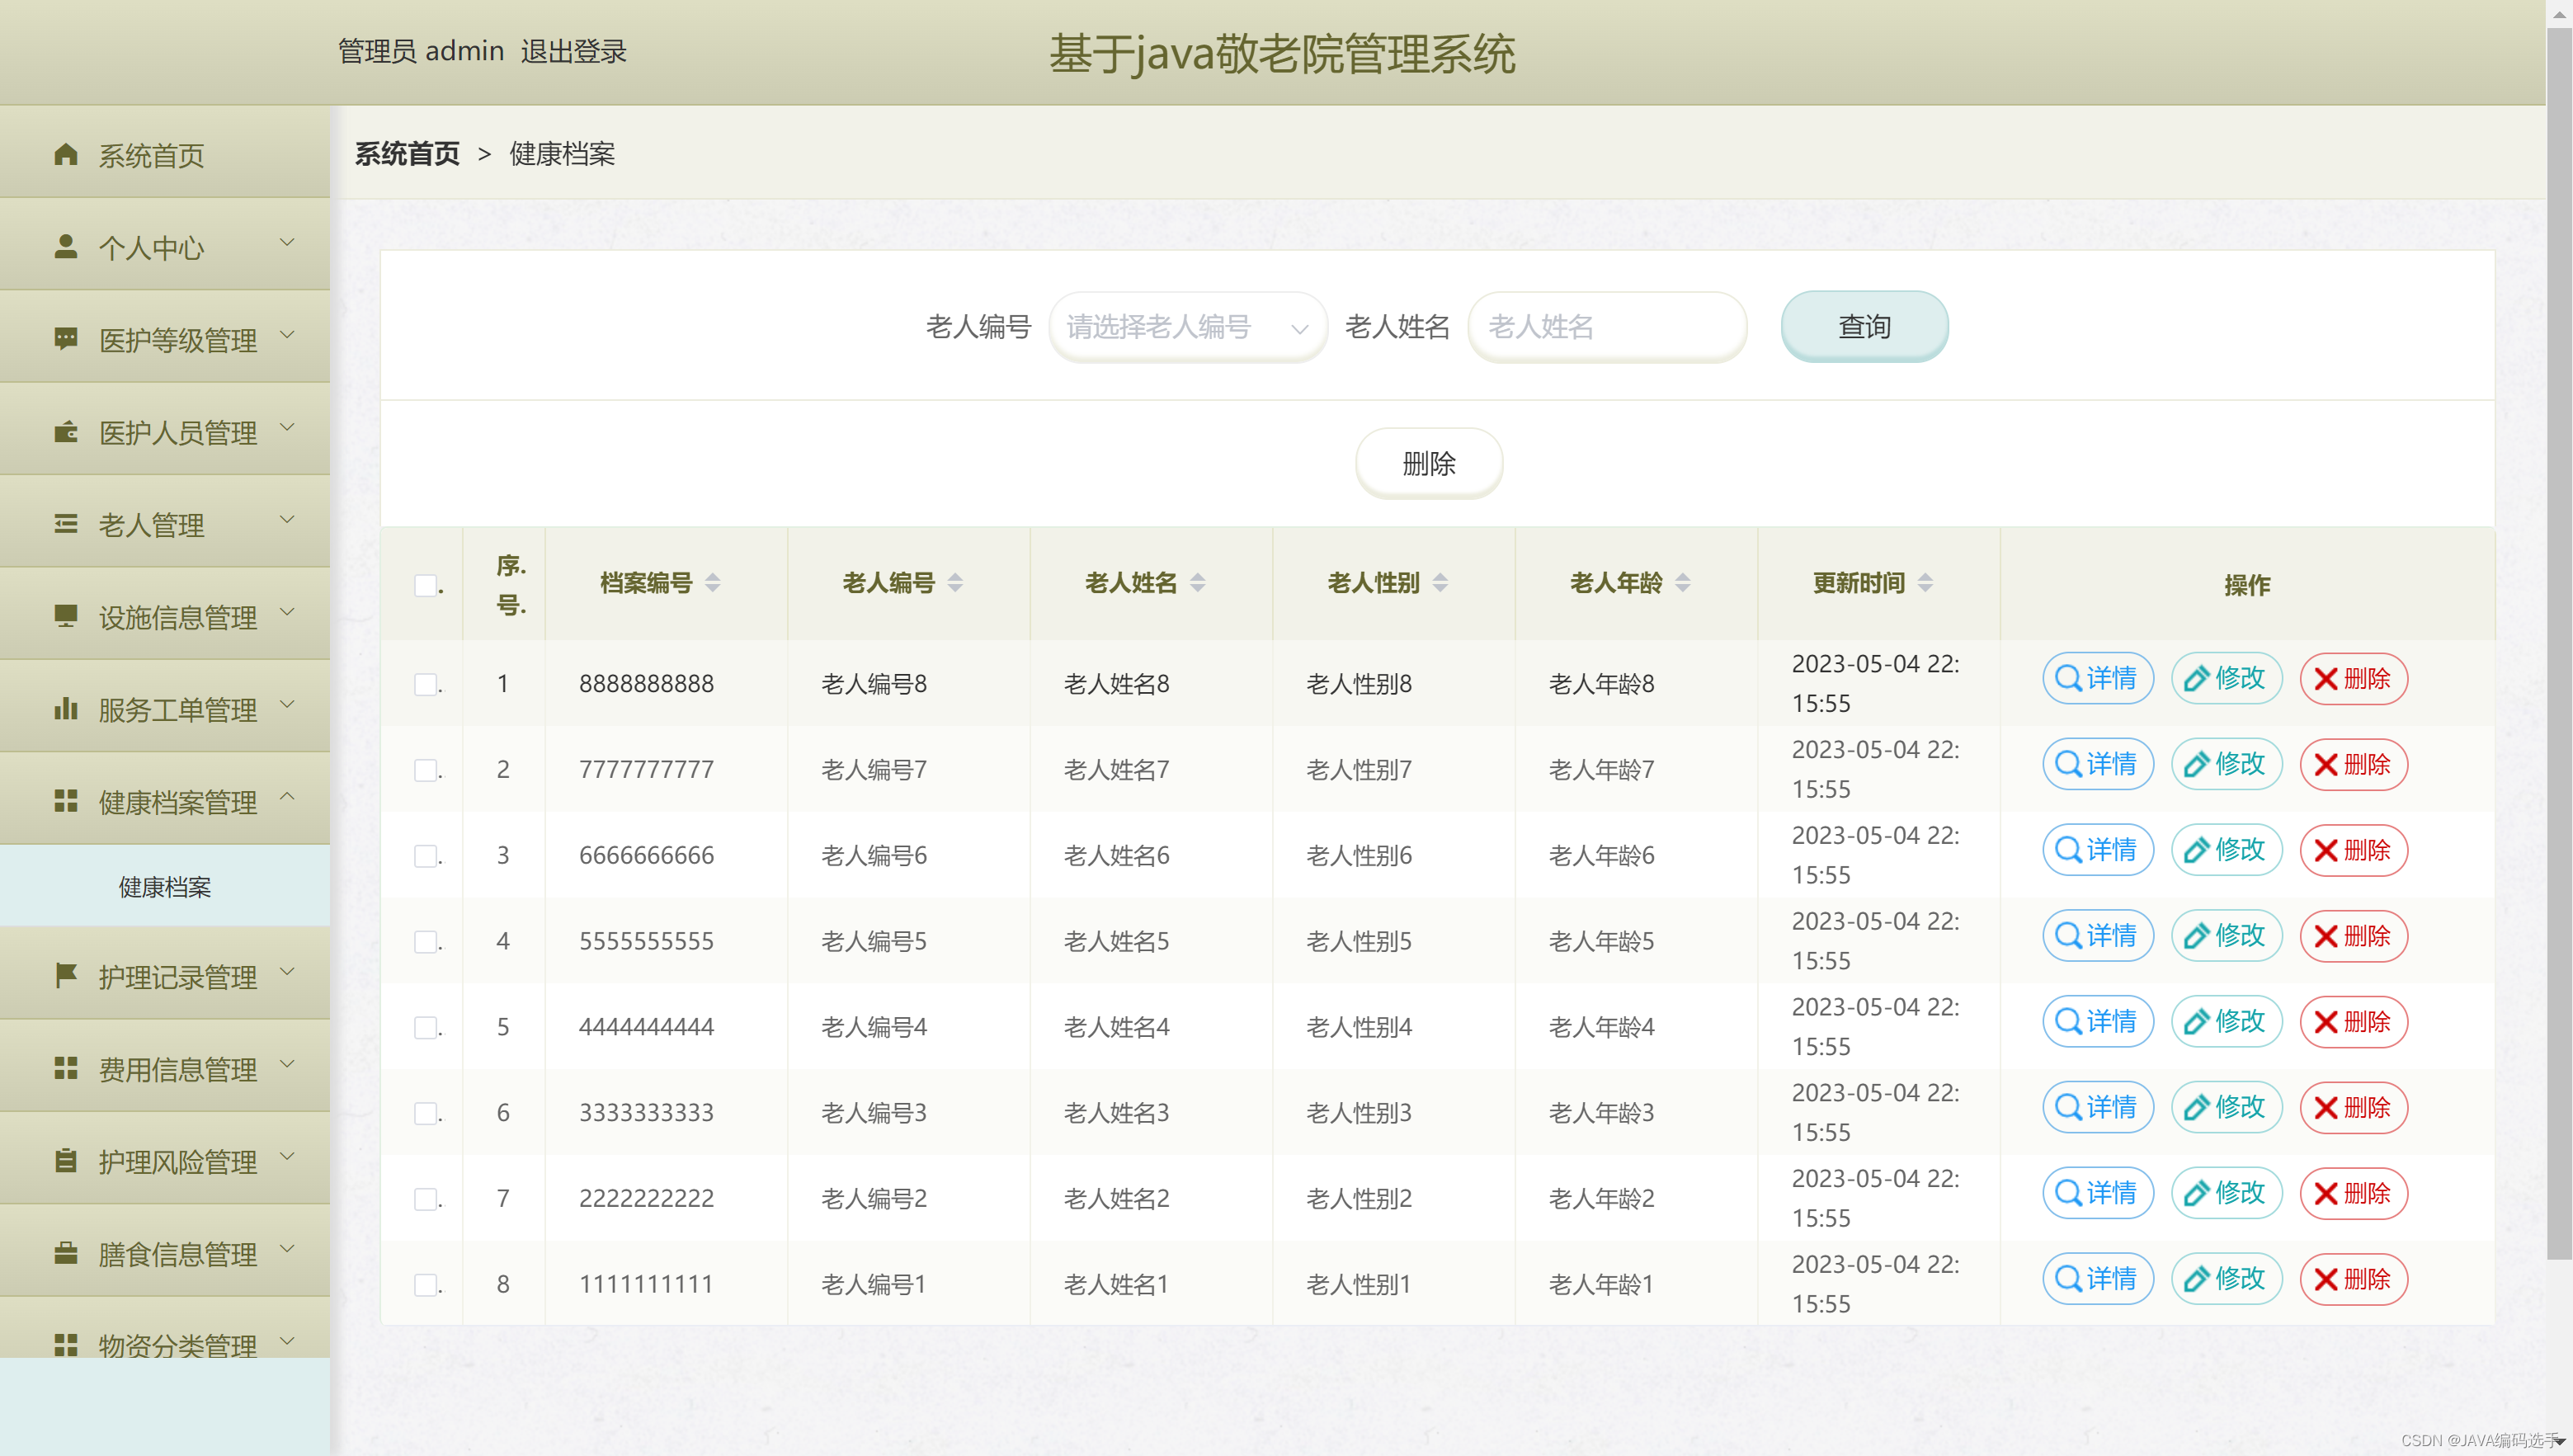
Task: Open the 老人编号 dropdown selector
Action: [1187, 327]
